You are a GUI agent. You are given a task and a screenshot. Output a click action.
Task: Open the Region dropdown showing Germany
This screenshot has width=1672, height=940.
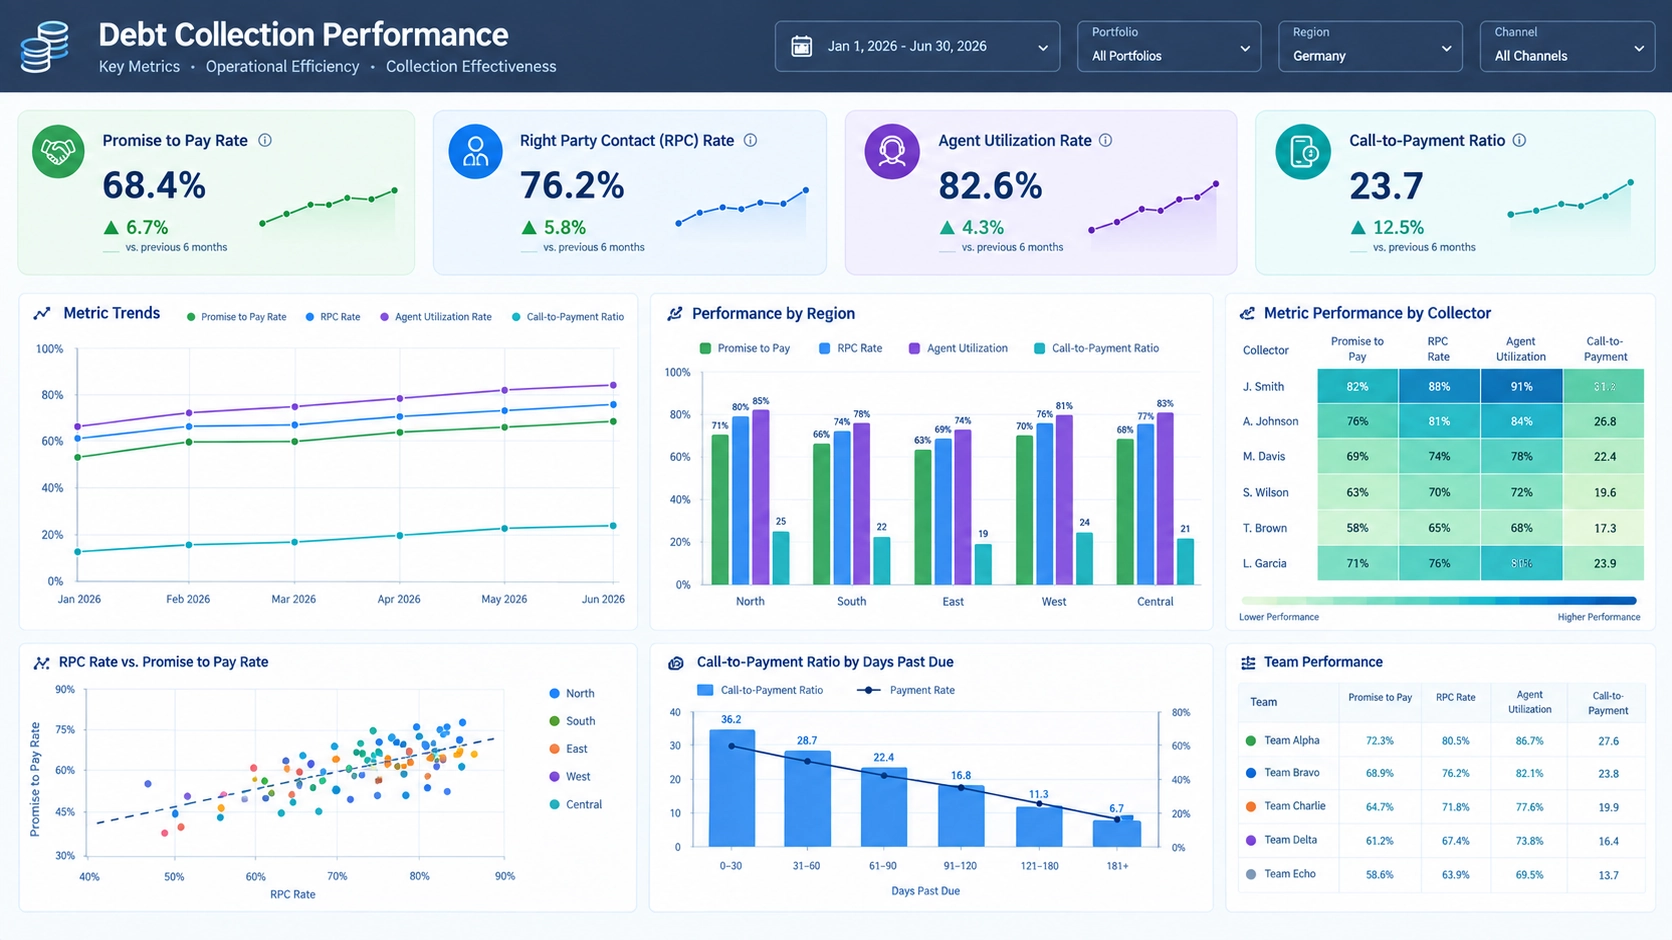pos(1370,46)
